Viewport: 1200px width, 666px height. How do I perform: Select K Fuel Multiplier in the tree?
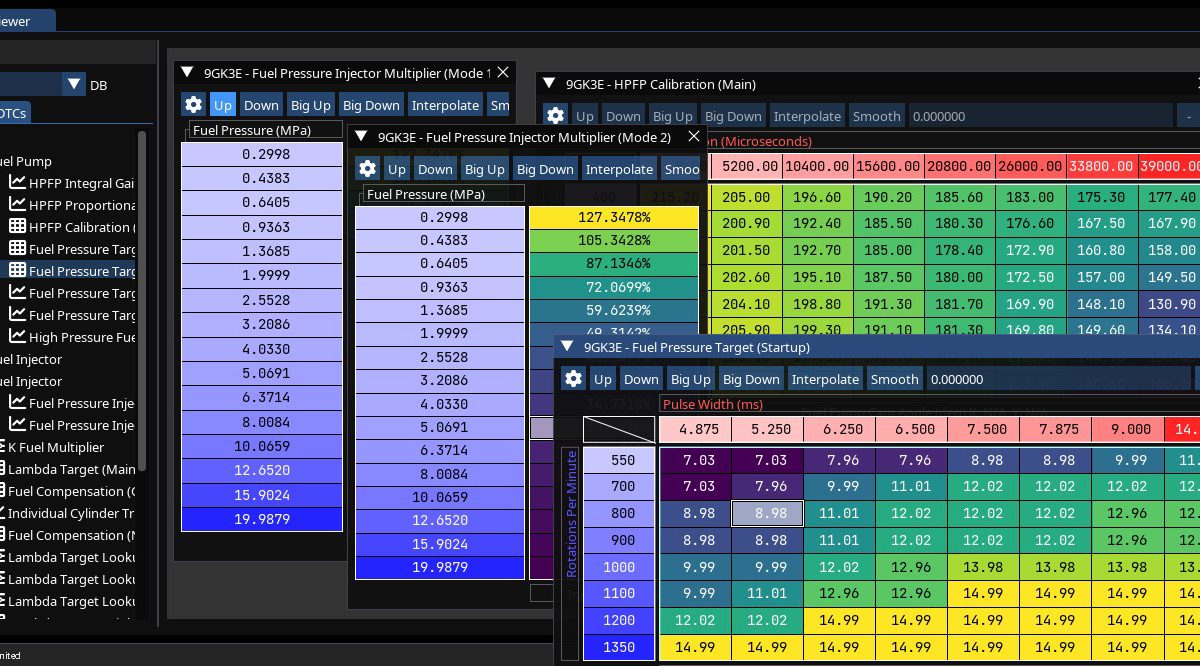tap(55, 447)
